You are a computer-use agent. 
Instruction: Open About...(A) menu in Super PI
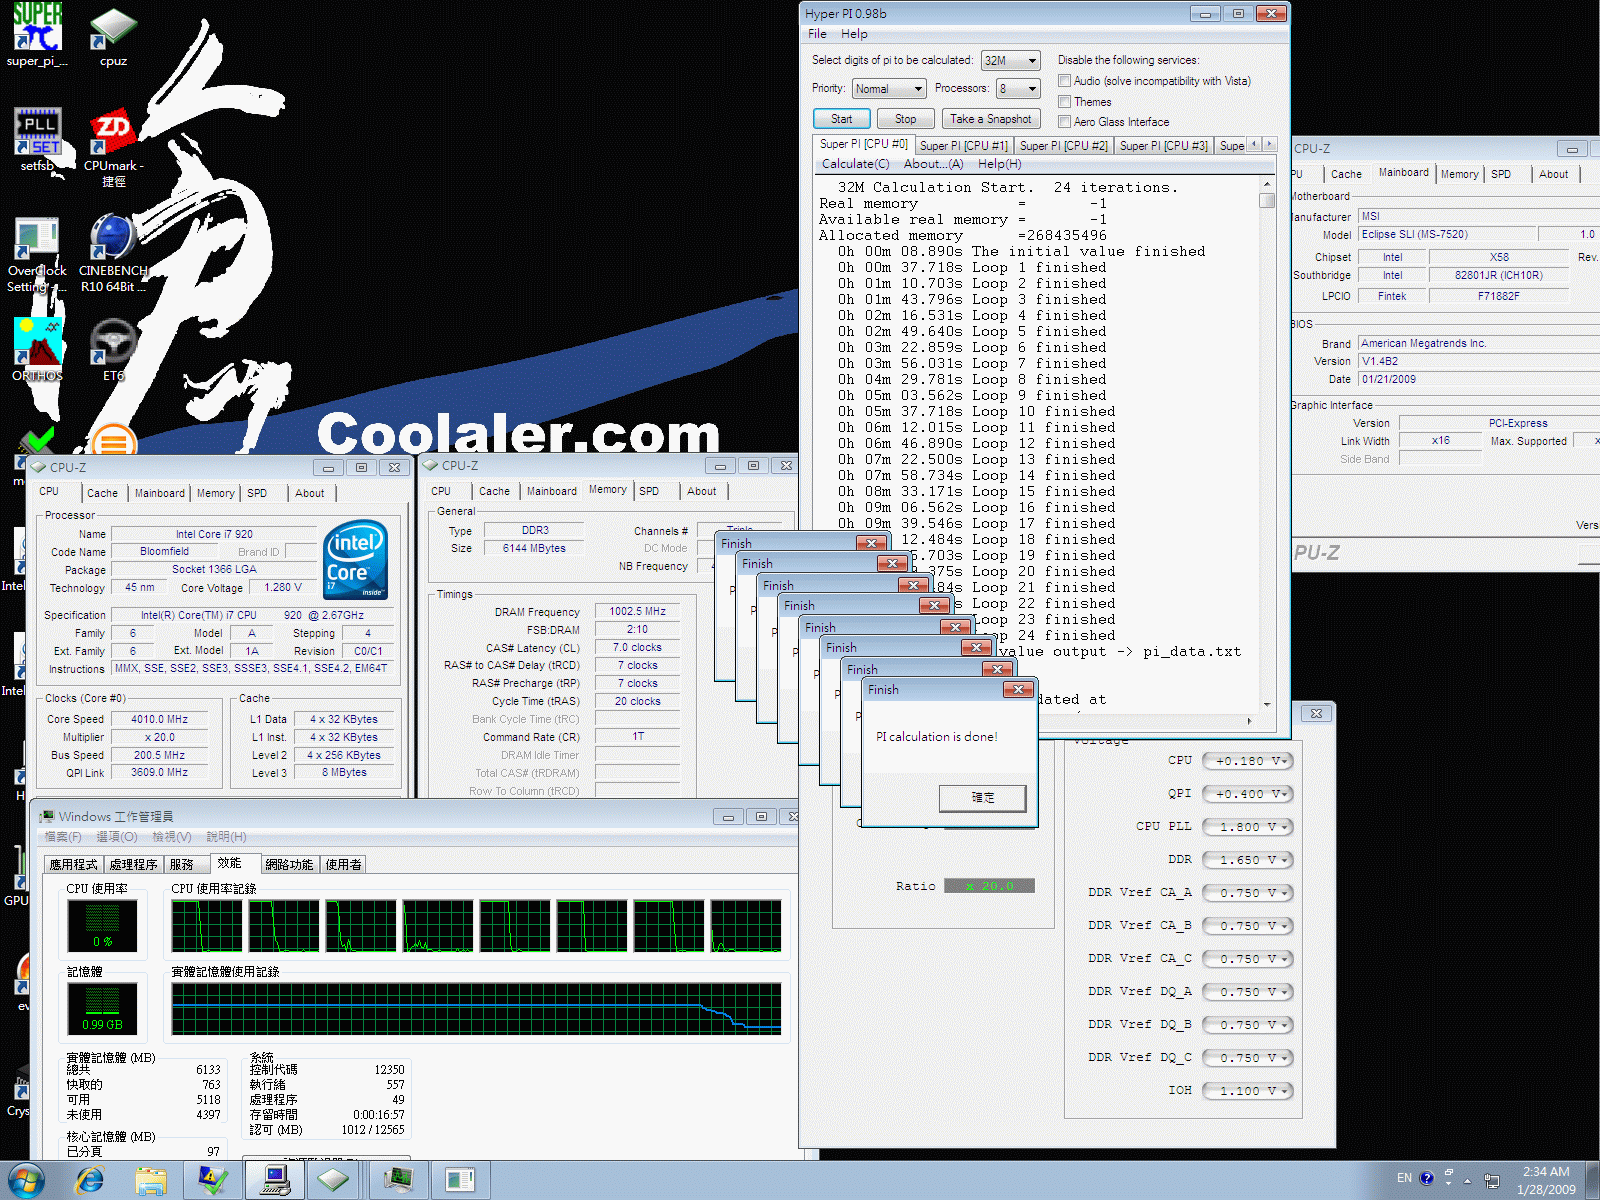tap(933, 164)
